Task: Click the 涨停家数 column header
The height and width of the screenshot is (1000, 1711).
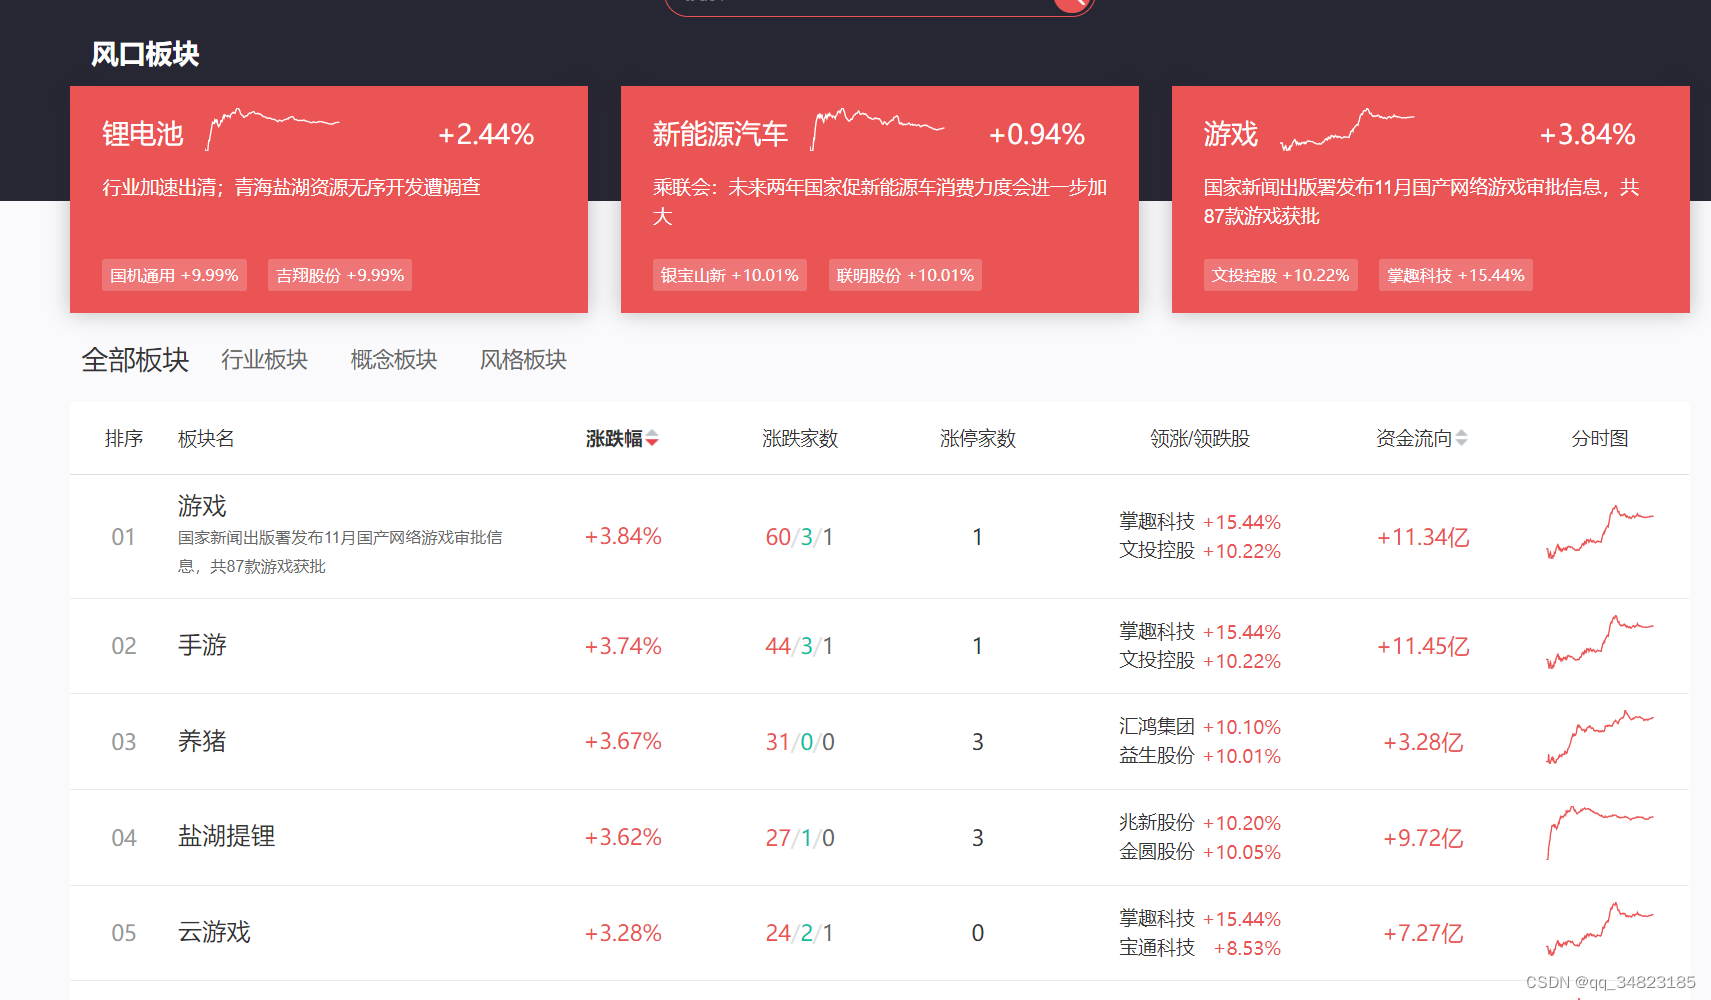Action: [x=978, y=438]
